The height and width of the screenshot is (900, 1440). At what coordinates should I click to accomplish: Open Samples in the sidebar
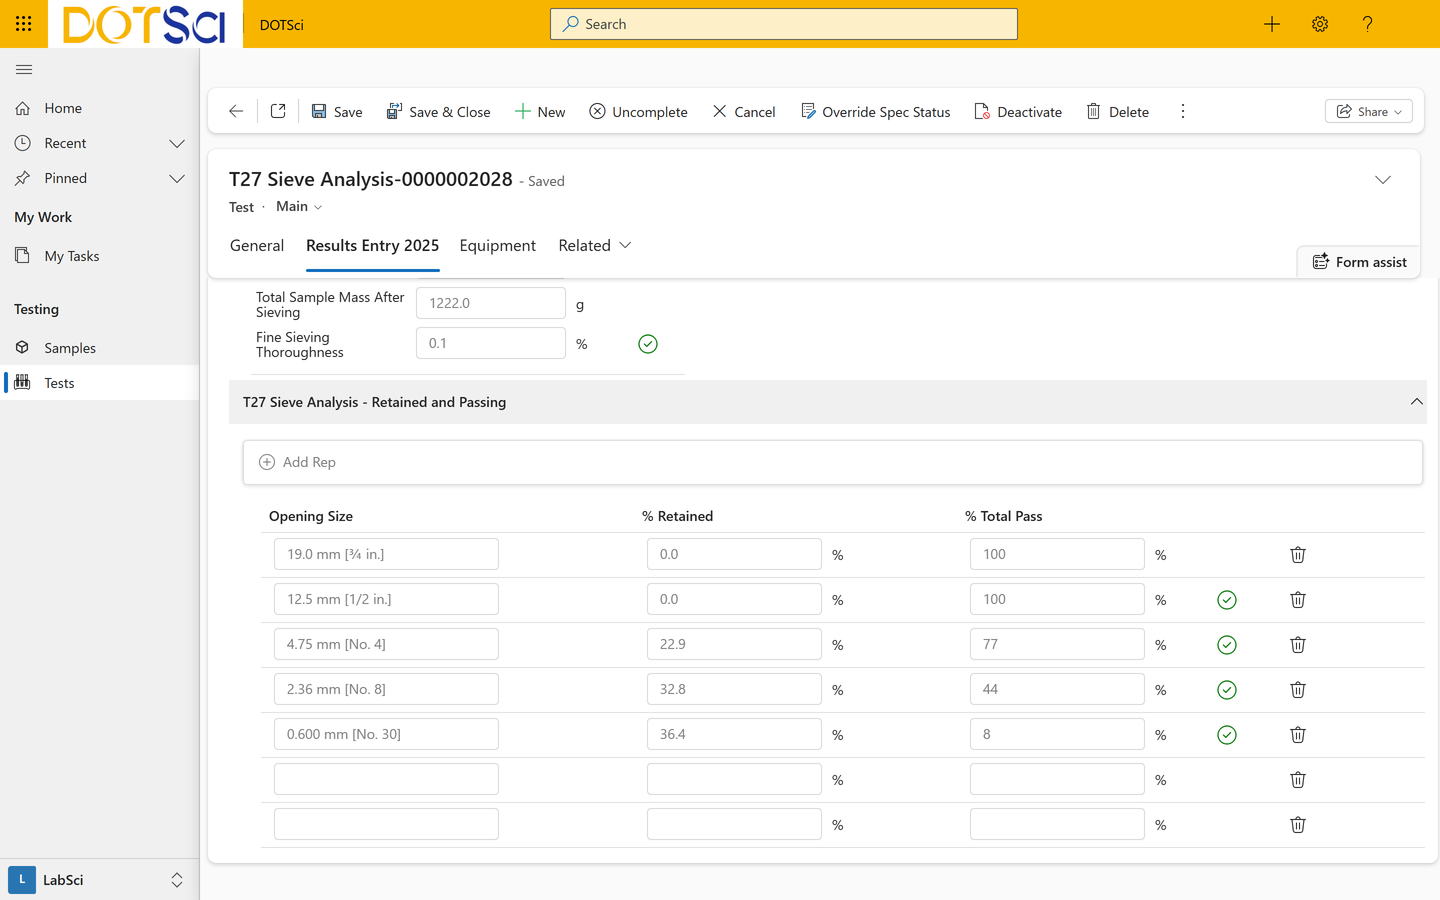click(100, 348)
